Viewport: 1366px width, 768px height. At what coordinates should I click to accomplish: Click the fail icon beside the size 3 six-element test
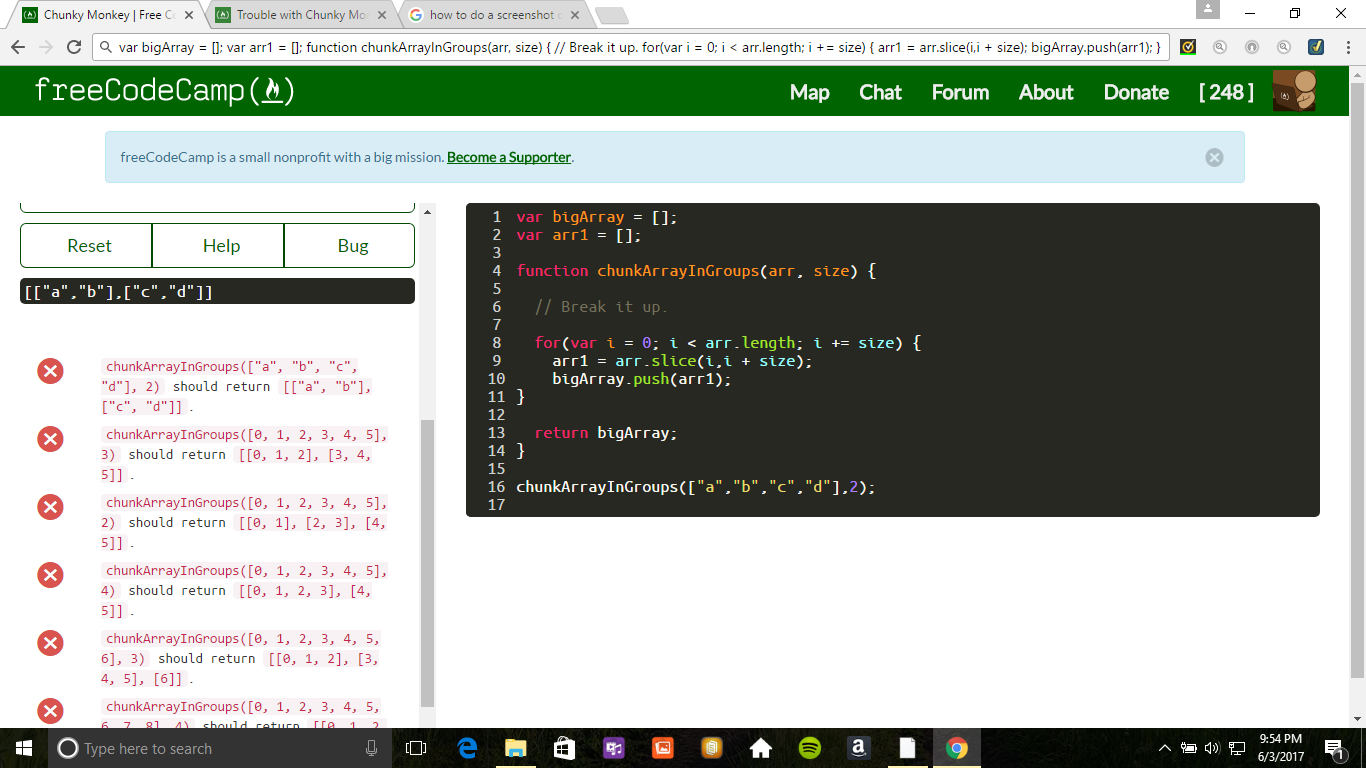[x=50, y=439]
